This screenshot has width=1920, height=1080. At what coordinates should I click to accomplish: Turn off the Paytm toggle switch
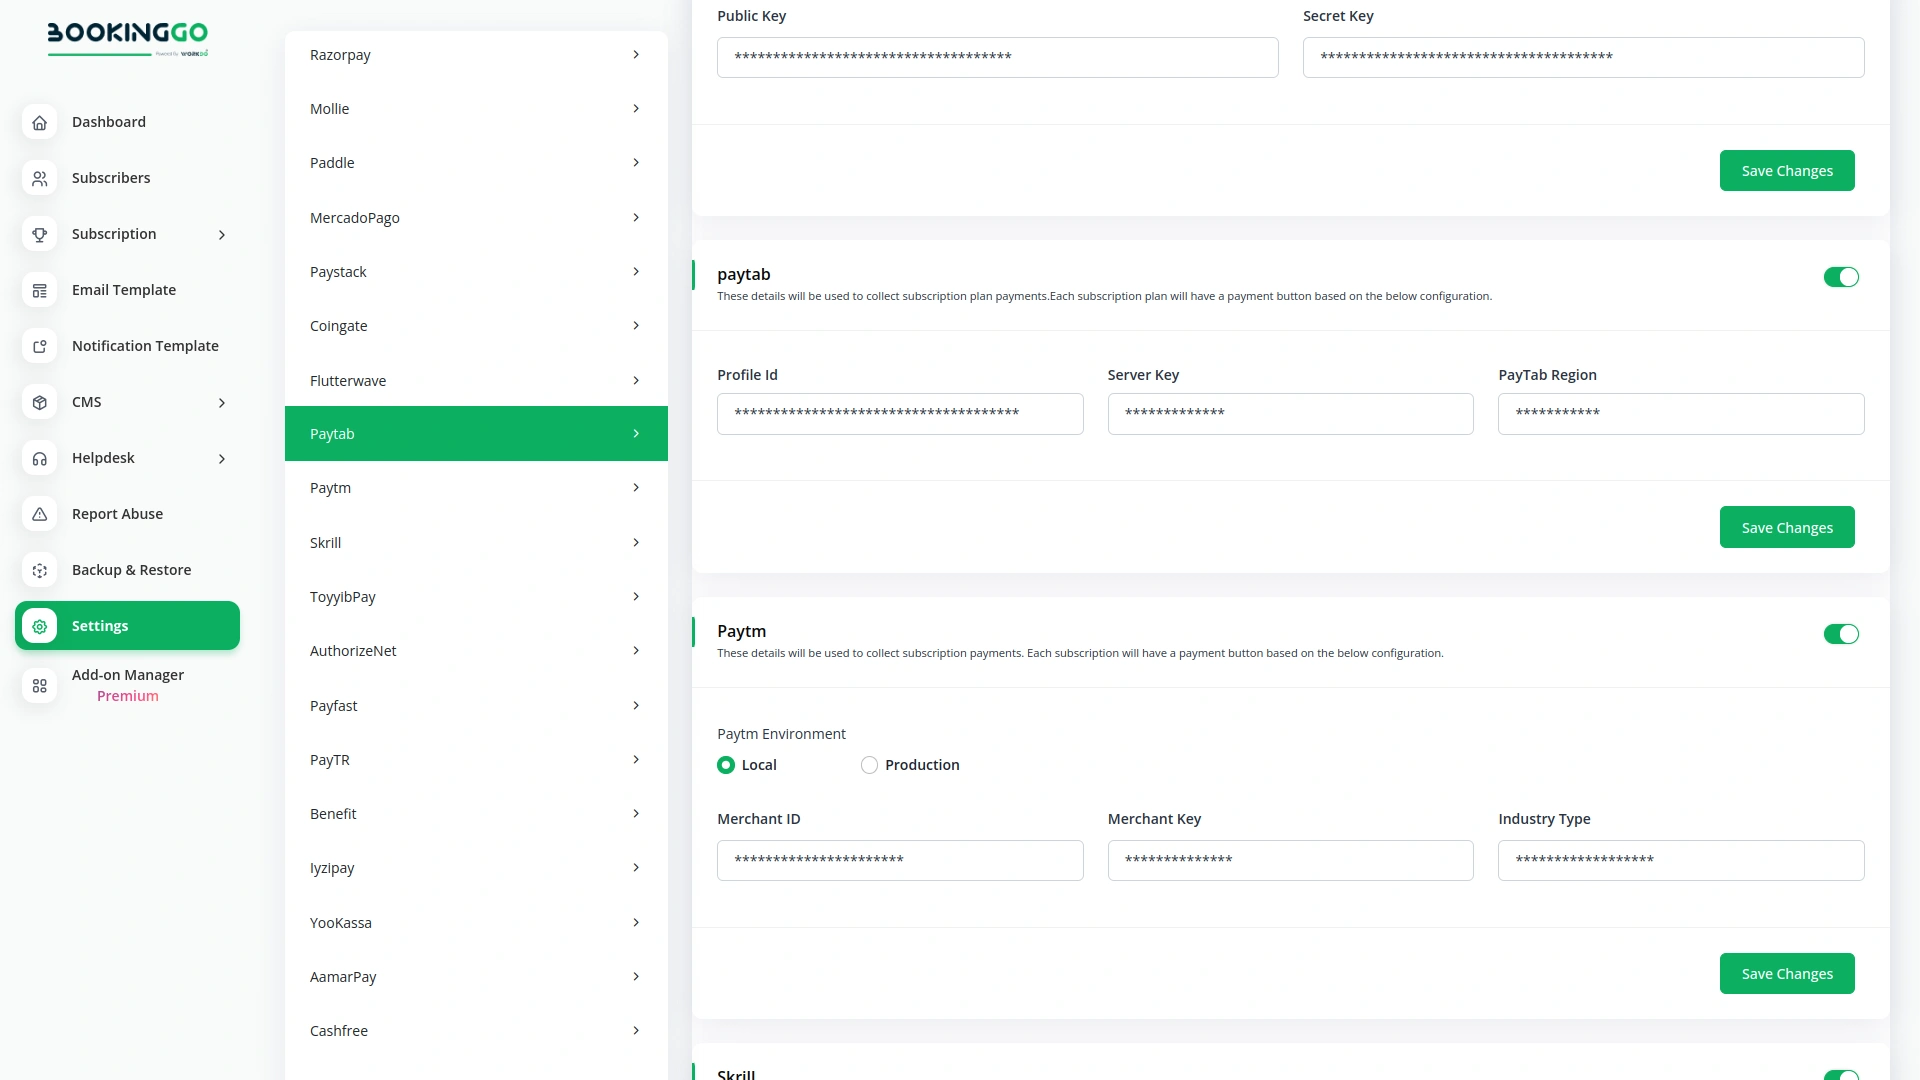coord(1842,634)
